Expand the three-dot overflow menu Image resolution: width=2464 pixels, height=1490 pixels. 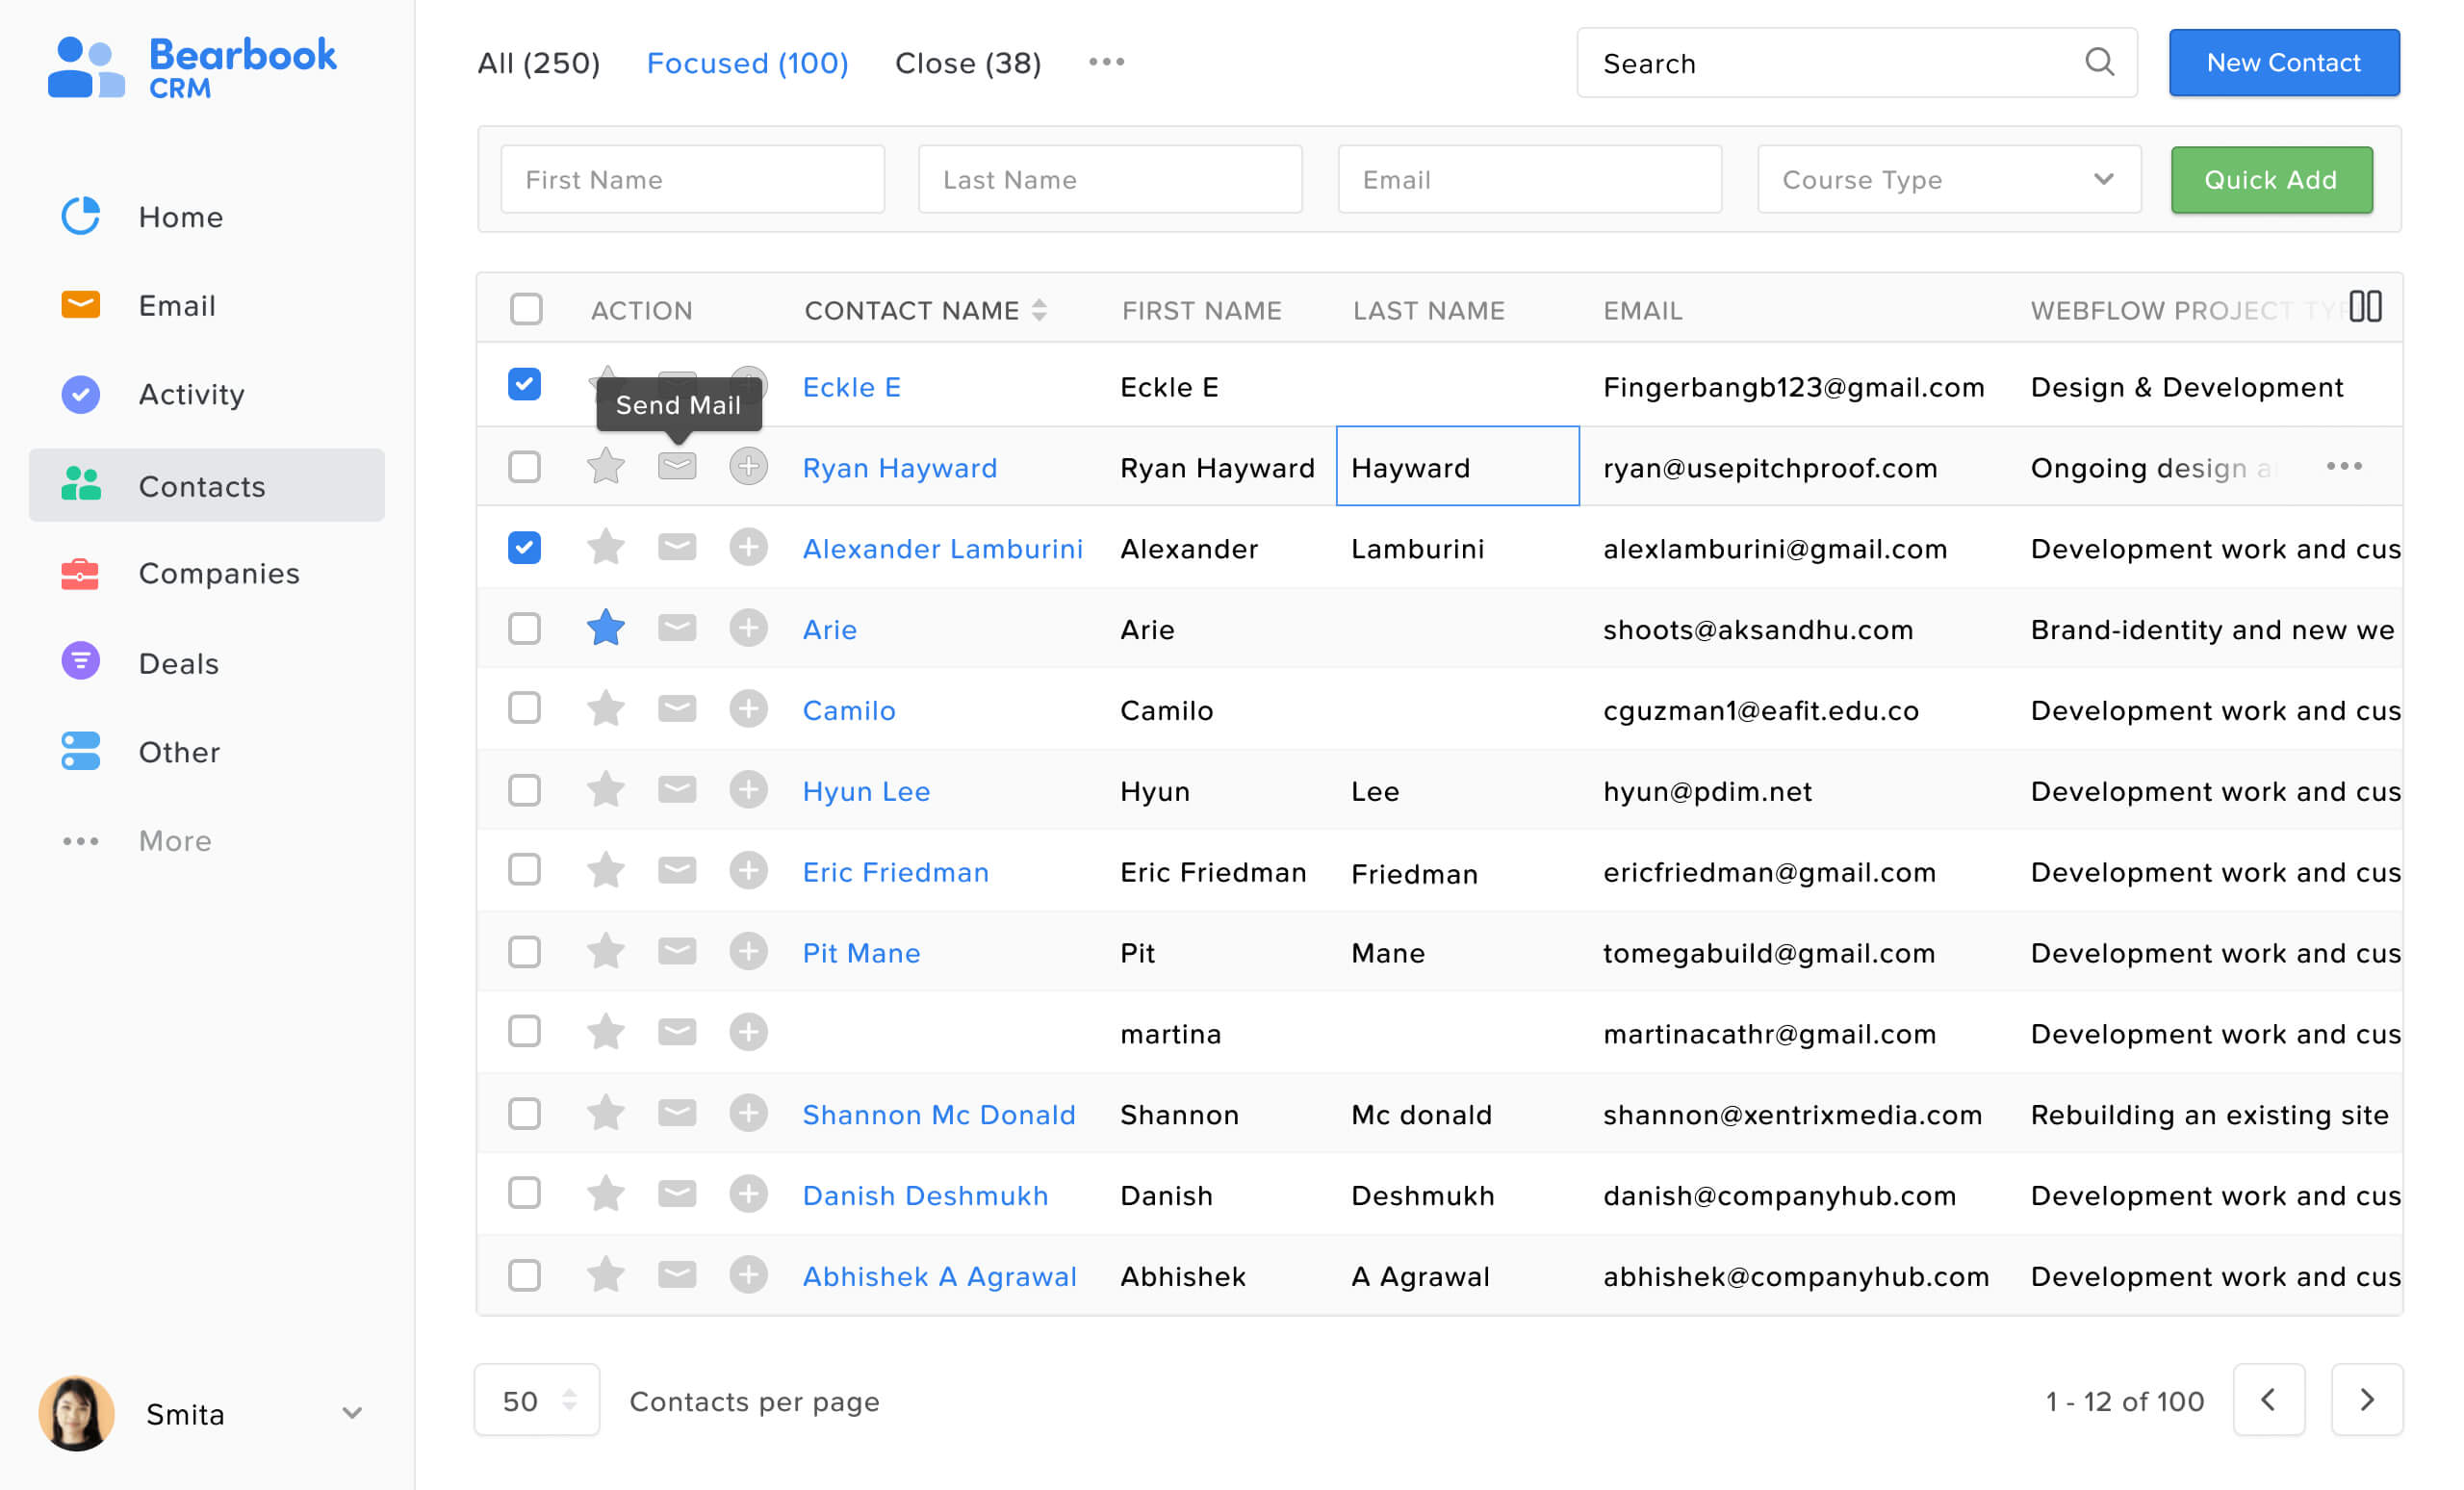click(1107, 62)
